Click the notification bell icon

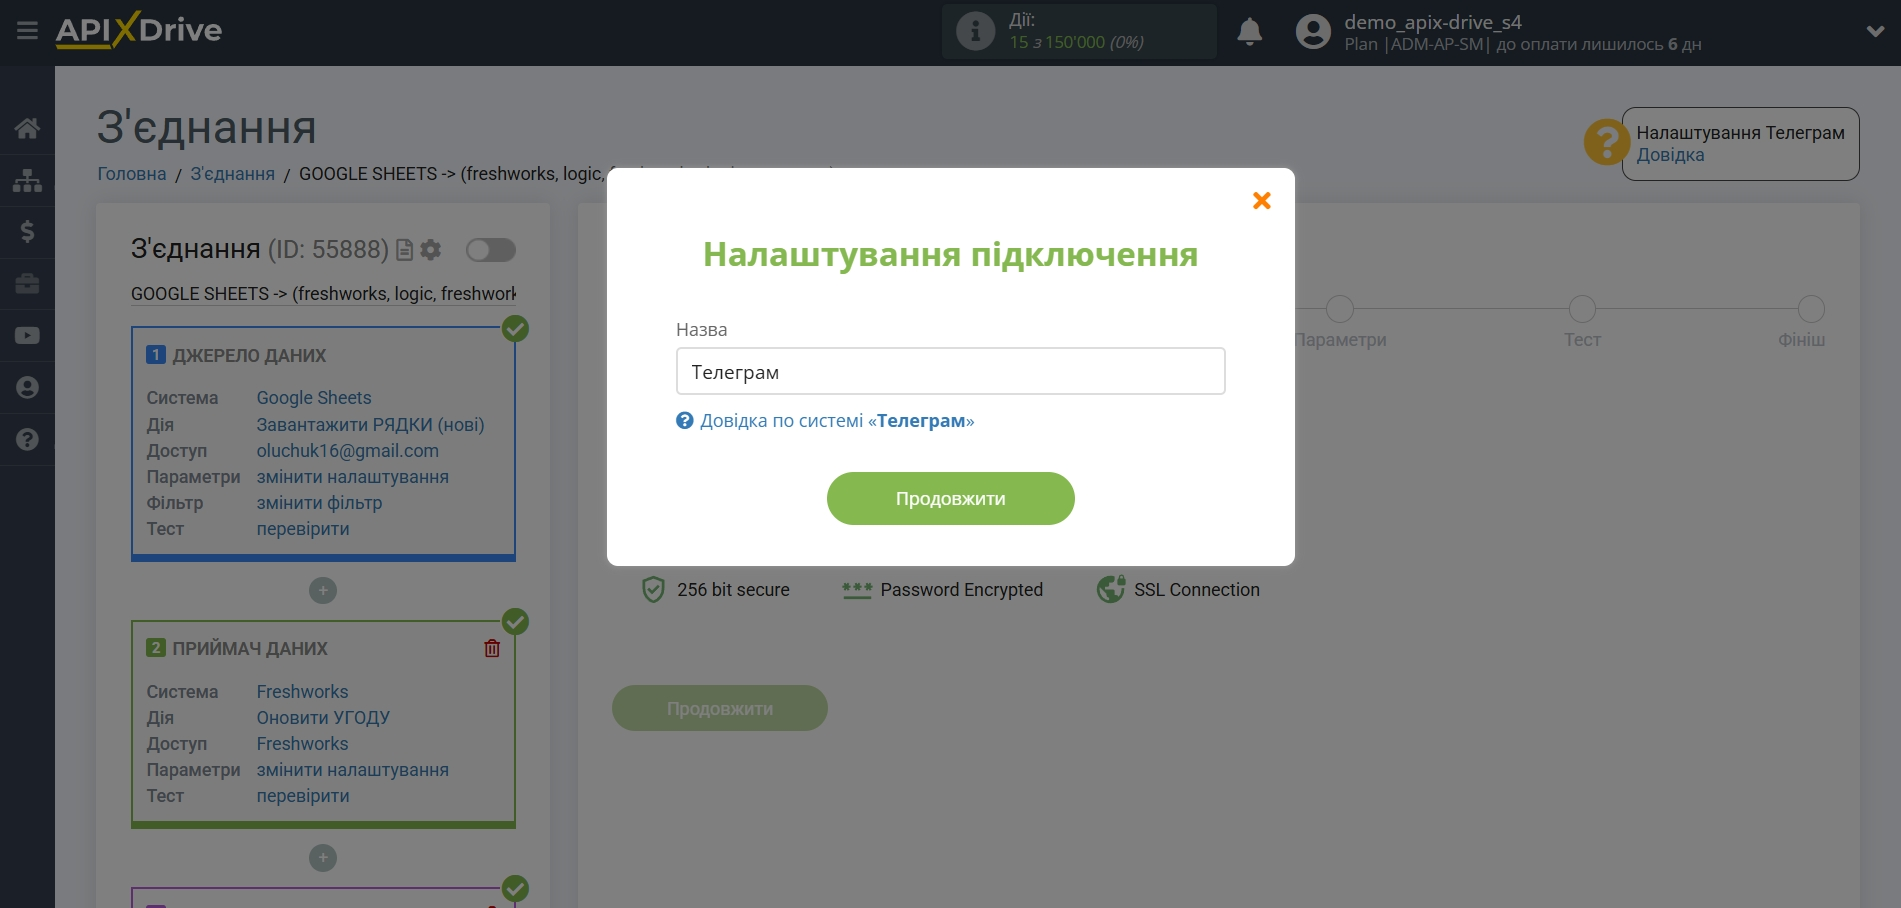(x=1249, y=32)
